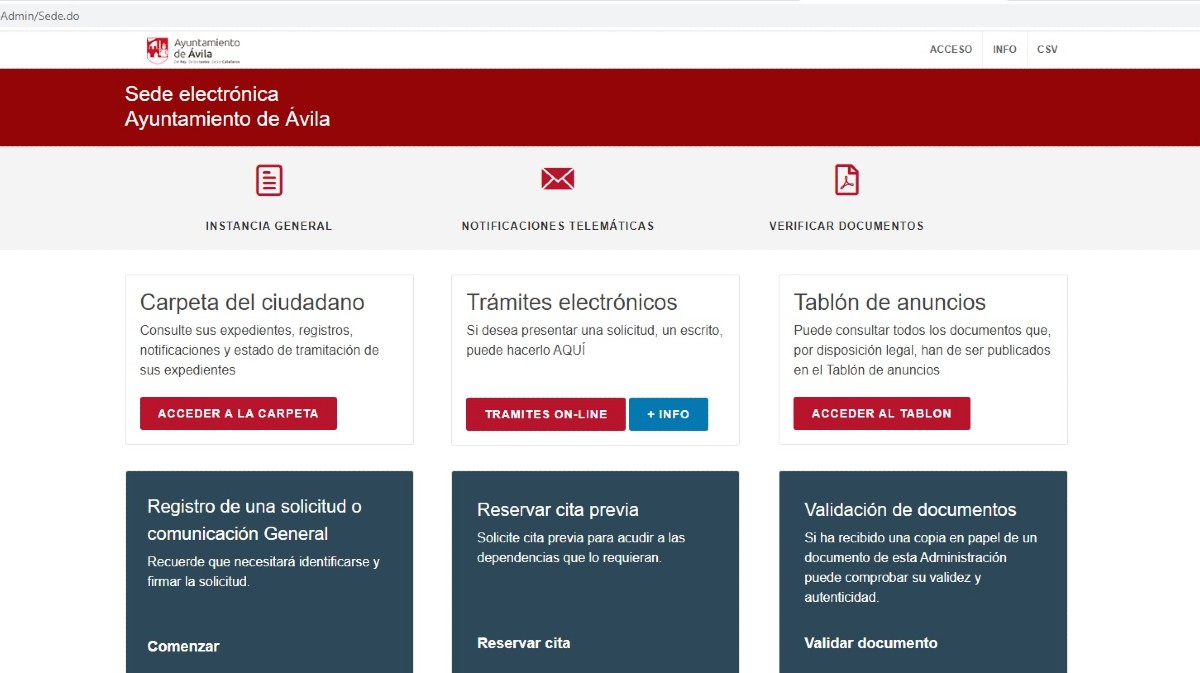Click the Carpeta del ciudadano heading
Screen dimensions: 1200x673
(252, 302)
